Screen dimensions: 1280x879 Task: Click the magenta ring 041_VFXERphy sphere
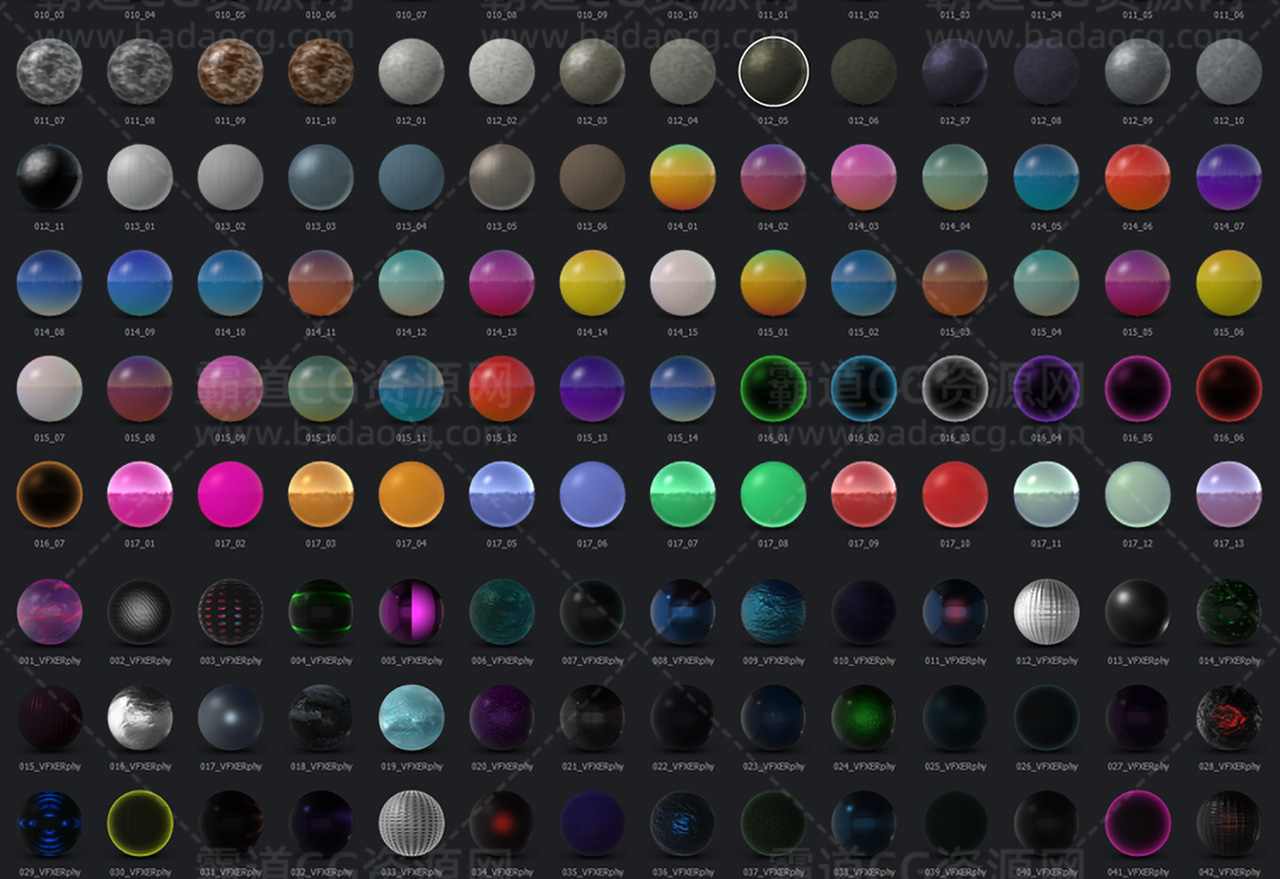pos(1137,823)
